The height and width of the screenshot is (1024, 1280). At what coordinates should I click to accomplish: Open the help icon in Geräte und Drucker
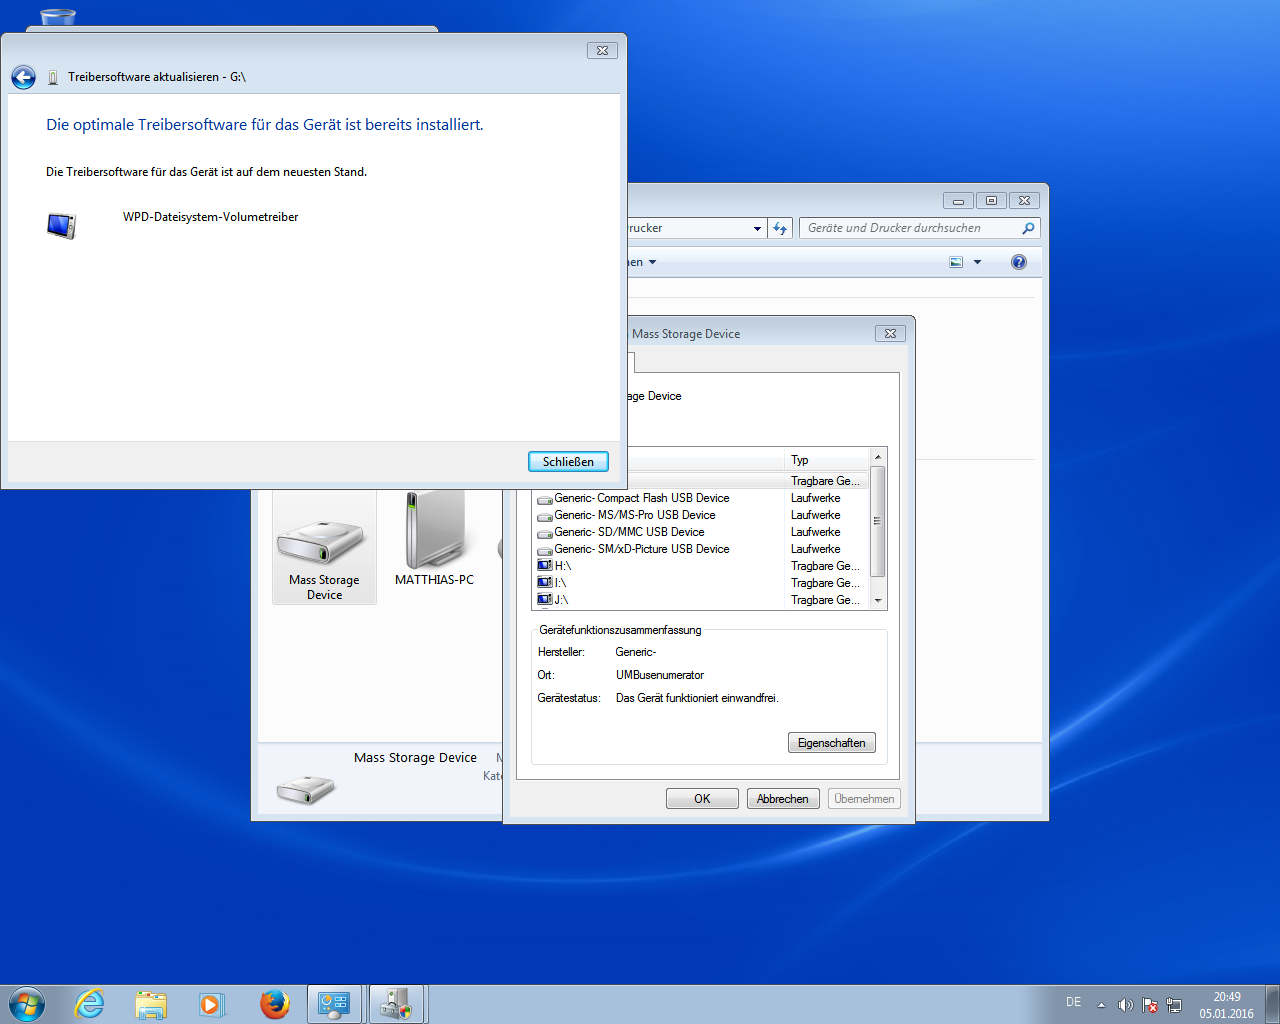tap(1018, 262)
